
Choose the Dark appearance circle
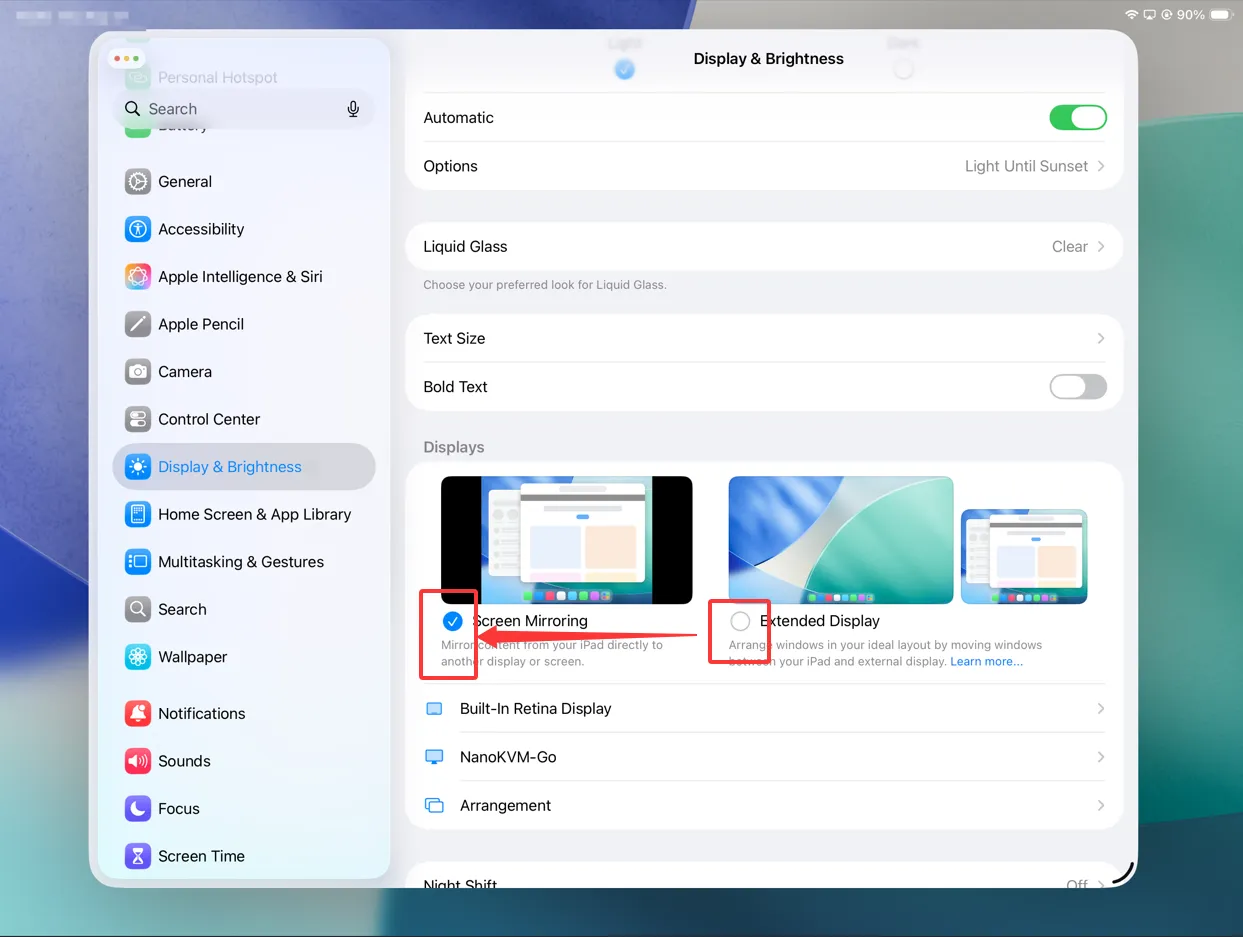tap(903, 69)
